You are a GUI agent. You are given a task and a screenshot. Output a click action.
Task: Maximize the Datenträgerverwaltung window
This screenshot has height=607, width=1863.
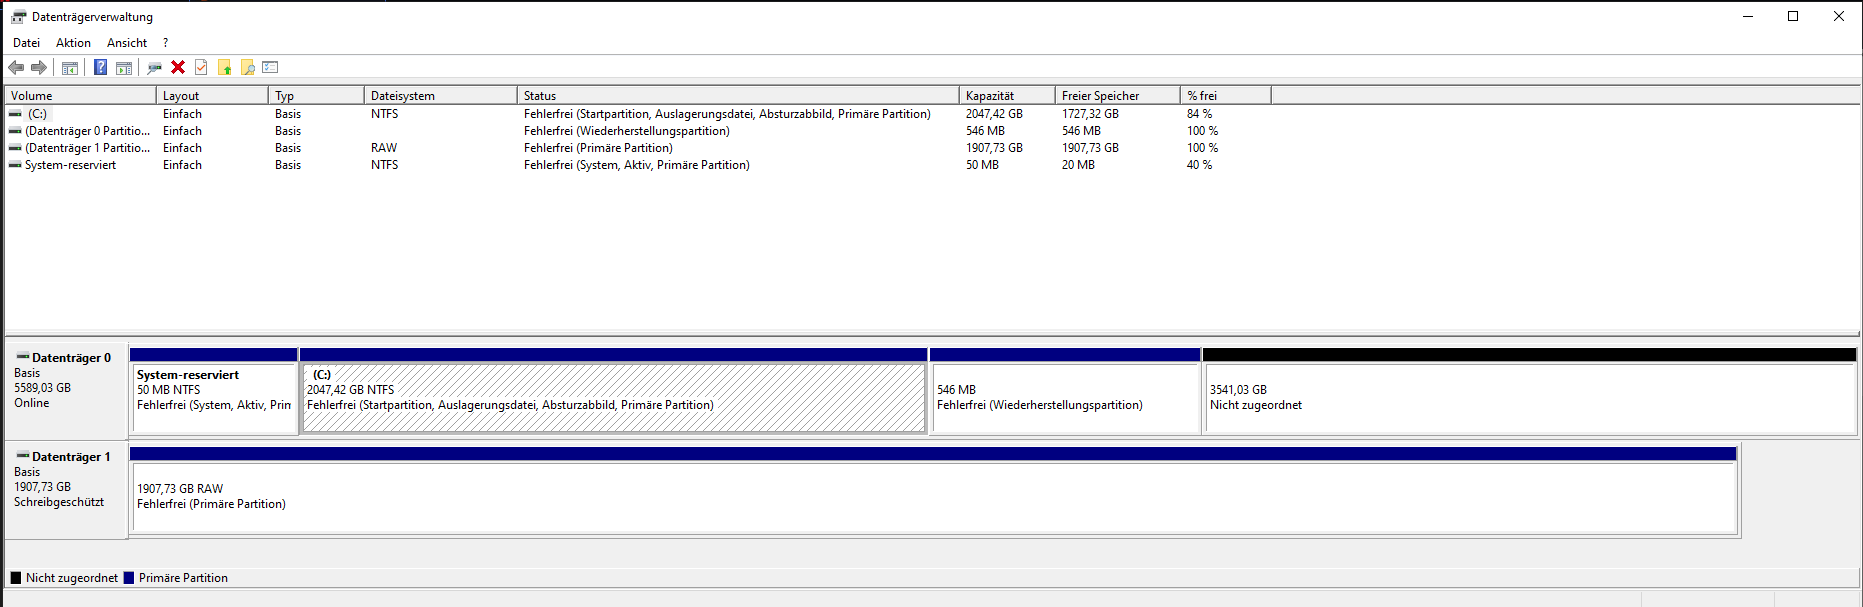pyautogui.click(x=1793, y=16)
